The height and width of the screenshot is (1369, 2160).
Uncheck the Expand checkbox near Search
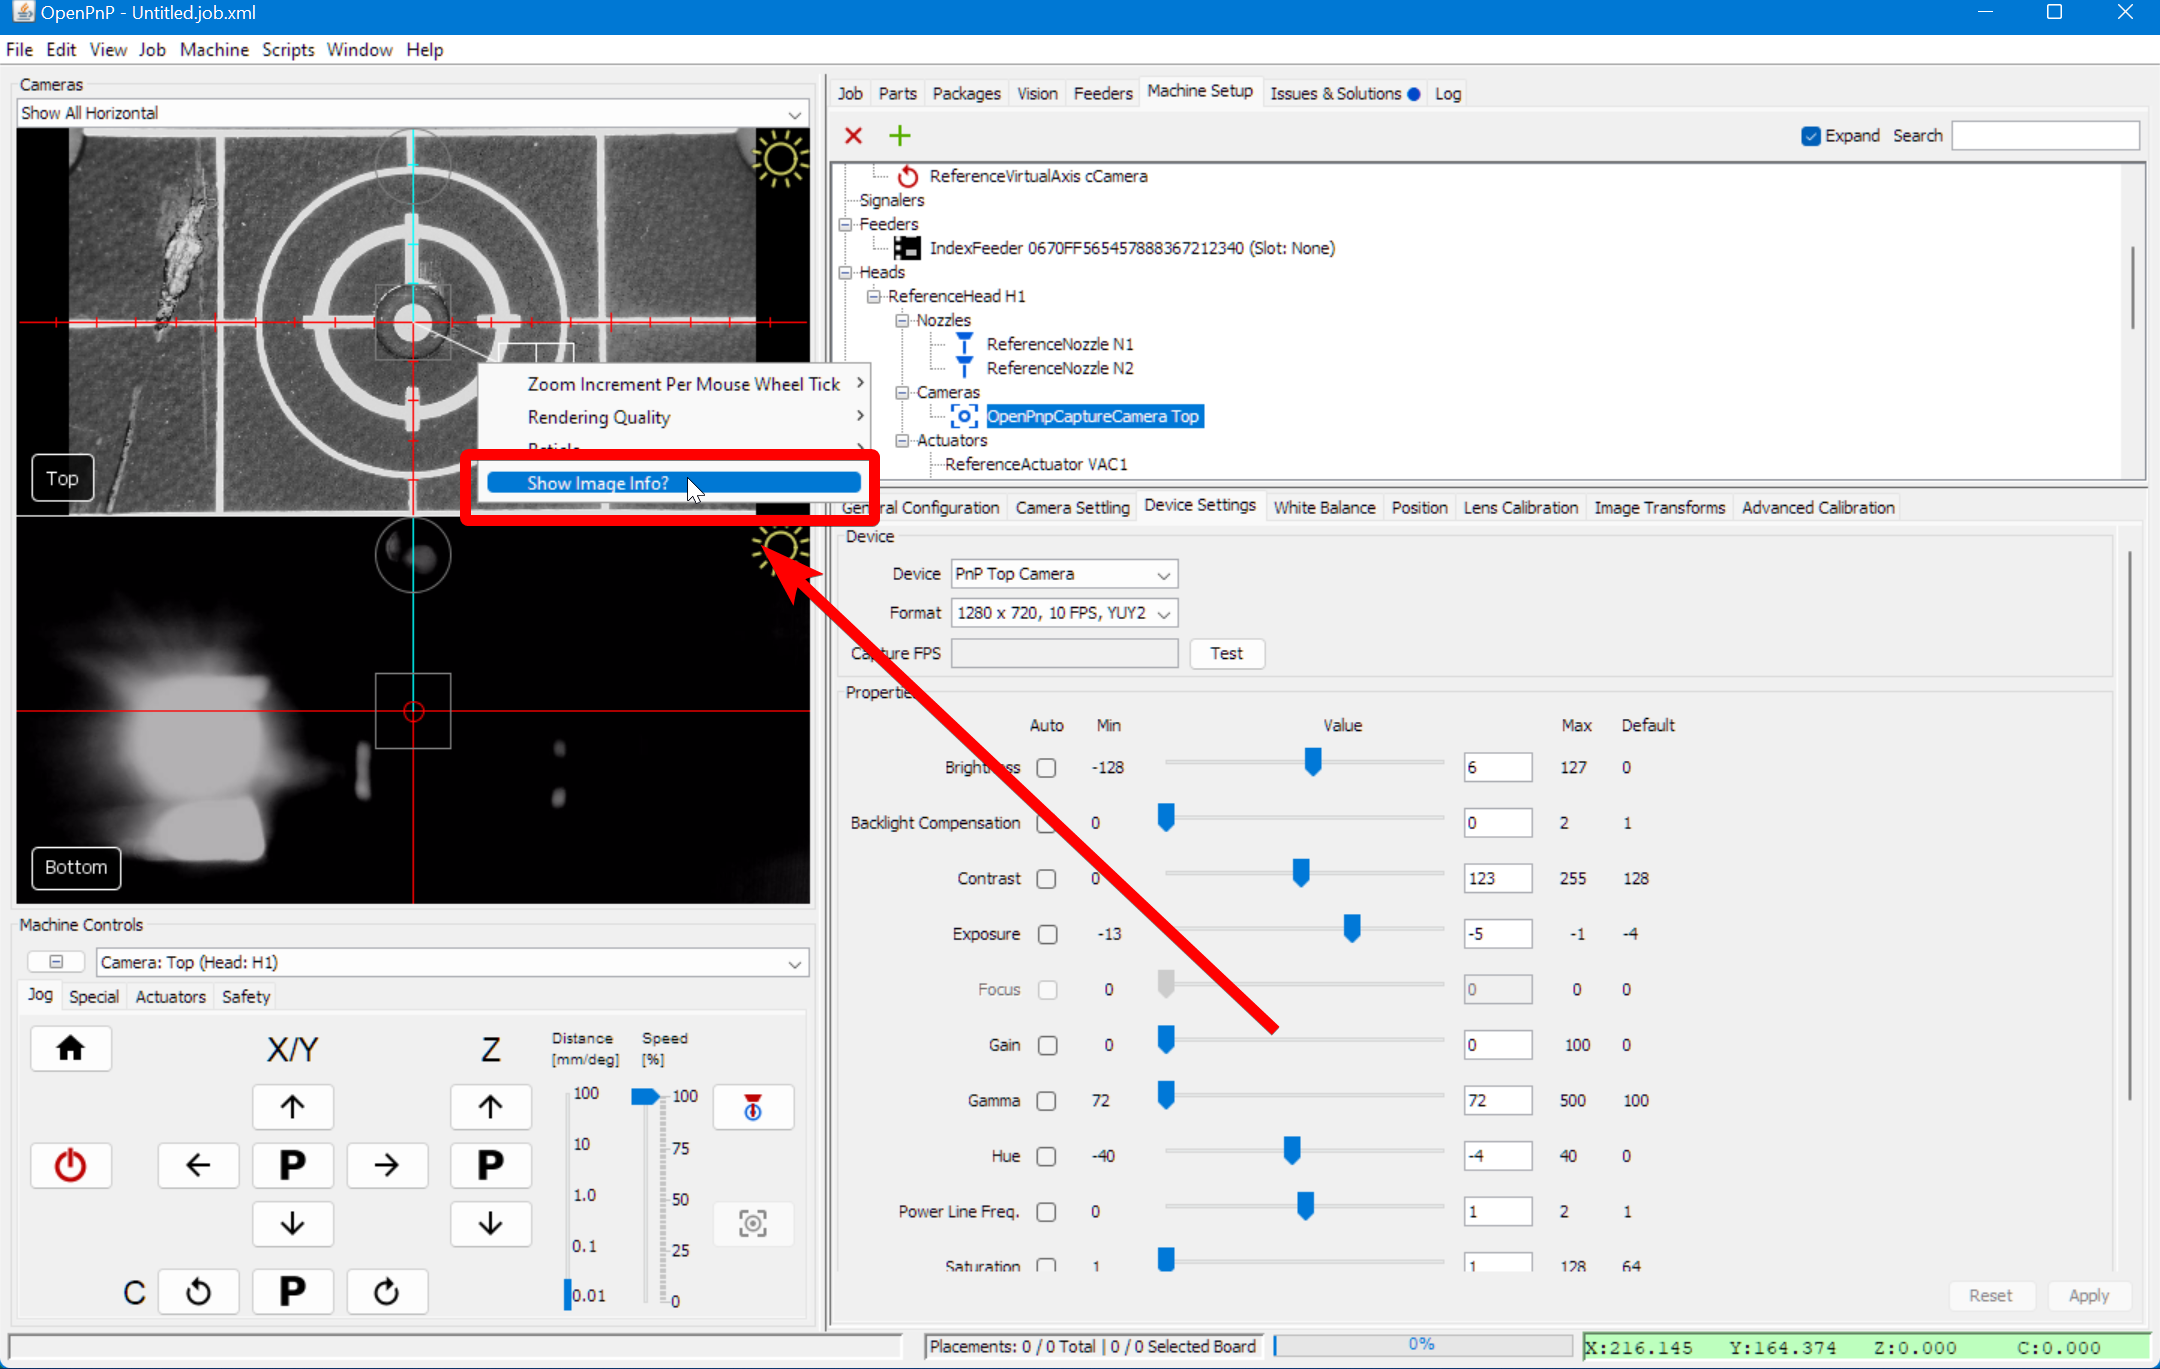click(1811, 135)
